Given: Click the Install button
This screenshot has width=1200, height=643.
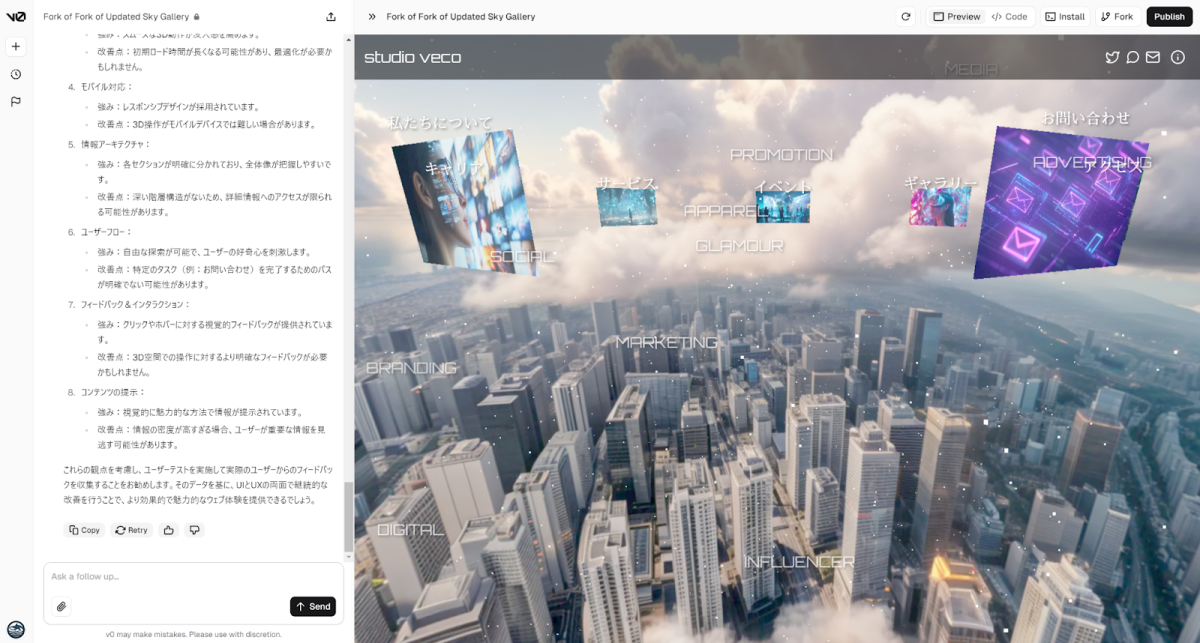Looking at the screenshot, I should click(x=1065, y=17).
